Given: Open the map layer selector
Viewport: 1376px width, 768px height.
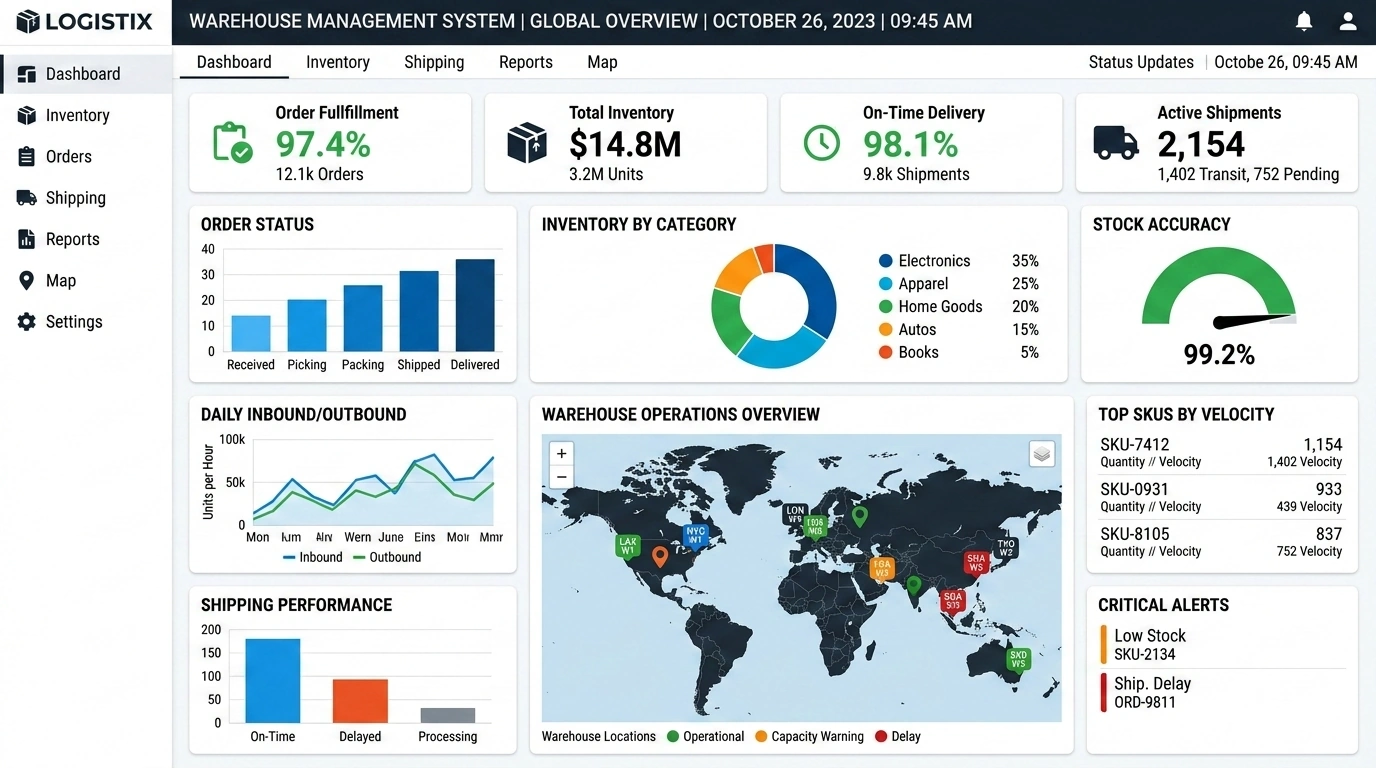Looking at the screenshot, I should point(1042,454).
